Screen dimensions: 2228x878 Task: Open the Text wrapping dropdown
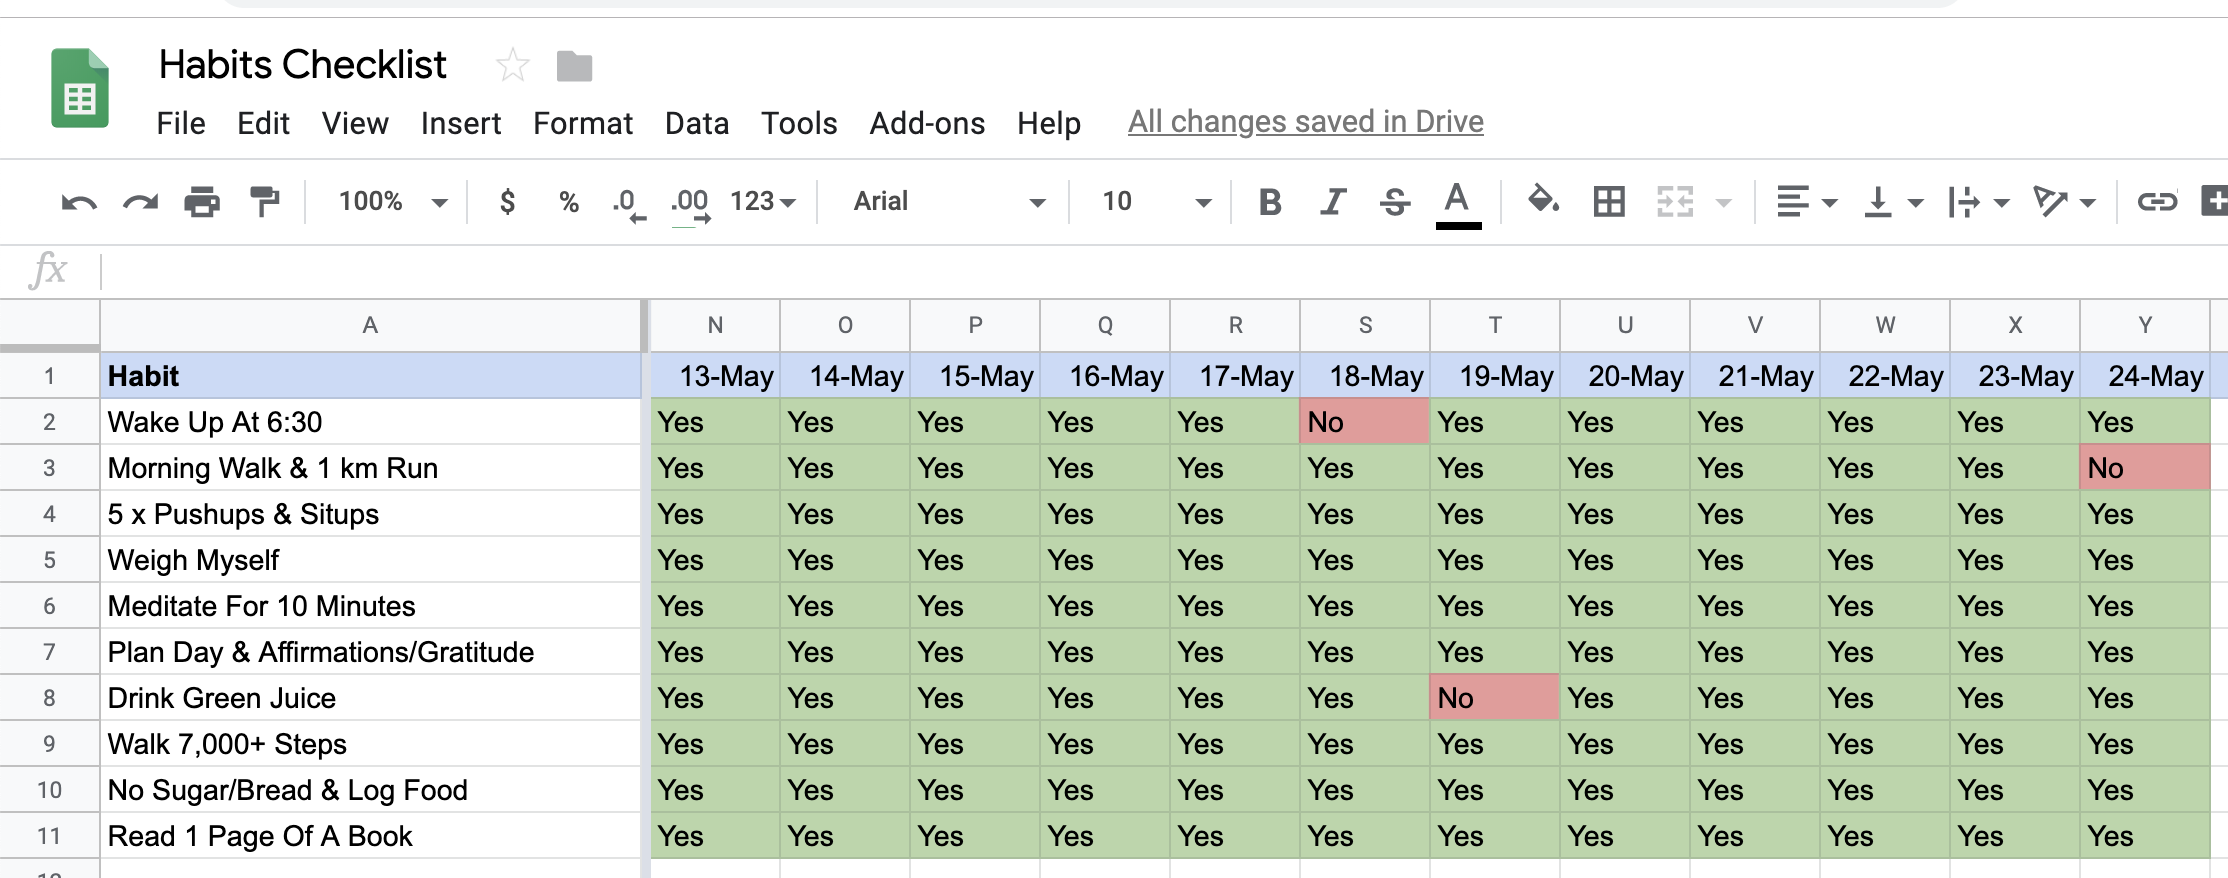click(1978, 202)
